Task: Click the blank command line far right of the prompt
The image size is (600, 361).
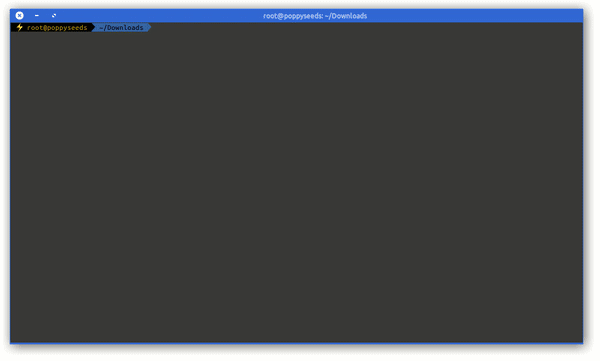Action: tap(497, 28)
